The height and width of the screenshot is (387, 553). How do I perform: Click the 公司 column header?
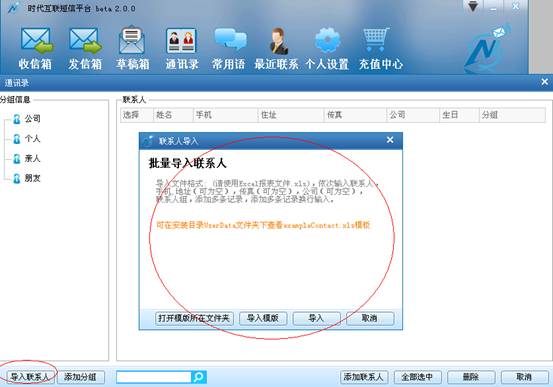tap(413, 115)
